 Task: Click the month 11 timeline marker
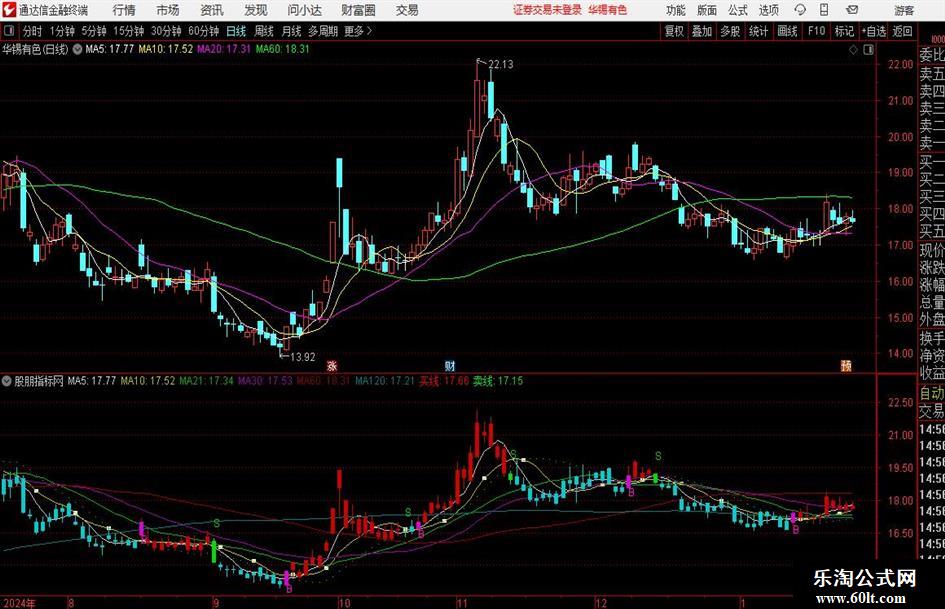[x=462, y=603]
